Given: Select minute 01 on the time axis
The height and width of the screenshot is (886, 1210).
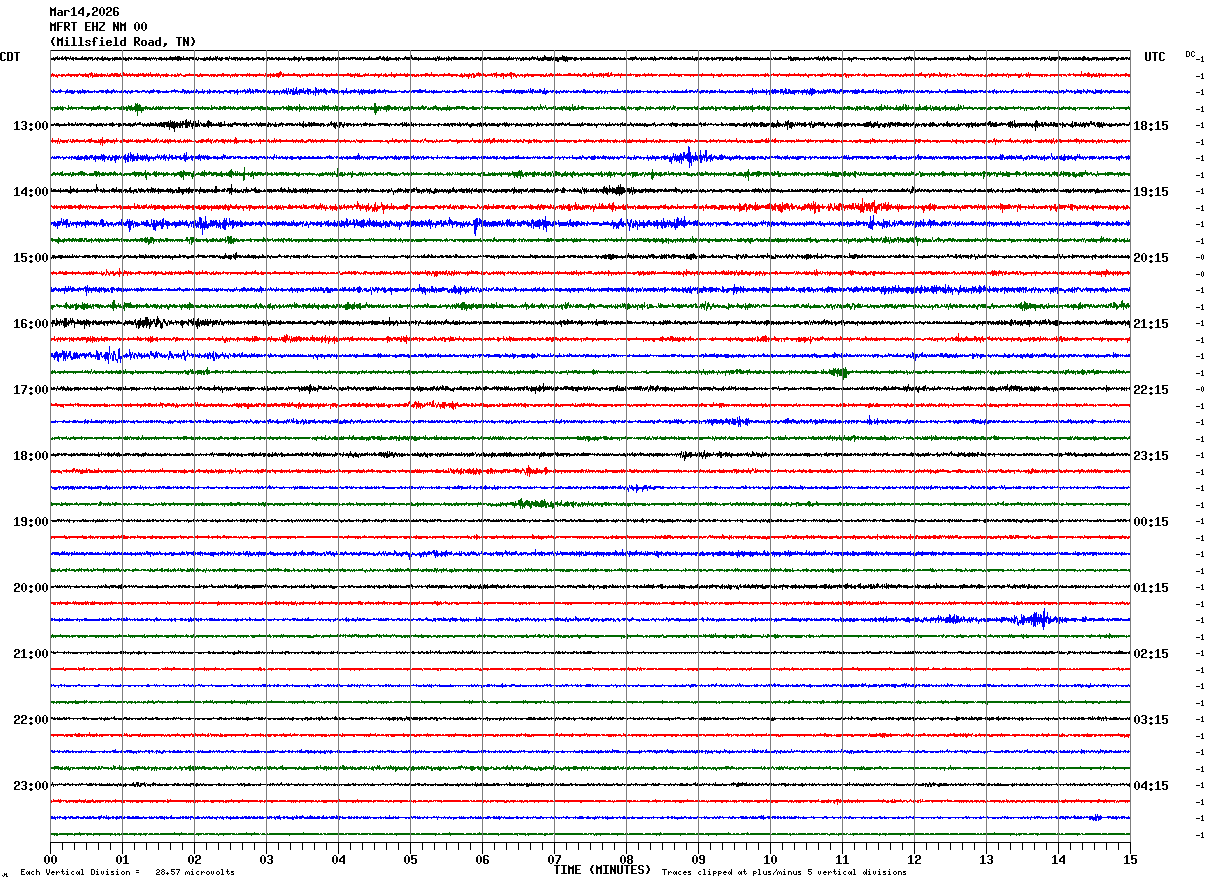Looking at the screenshot, I should (x=122, y=860).
